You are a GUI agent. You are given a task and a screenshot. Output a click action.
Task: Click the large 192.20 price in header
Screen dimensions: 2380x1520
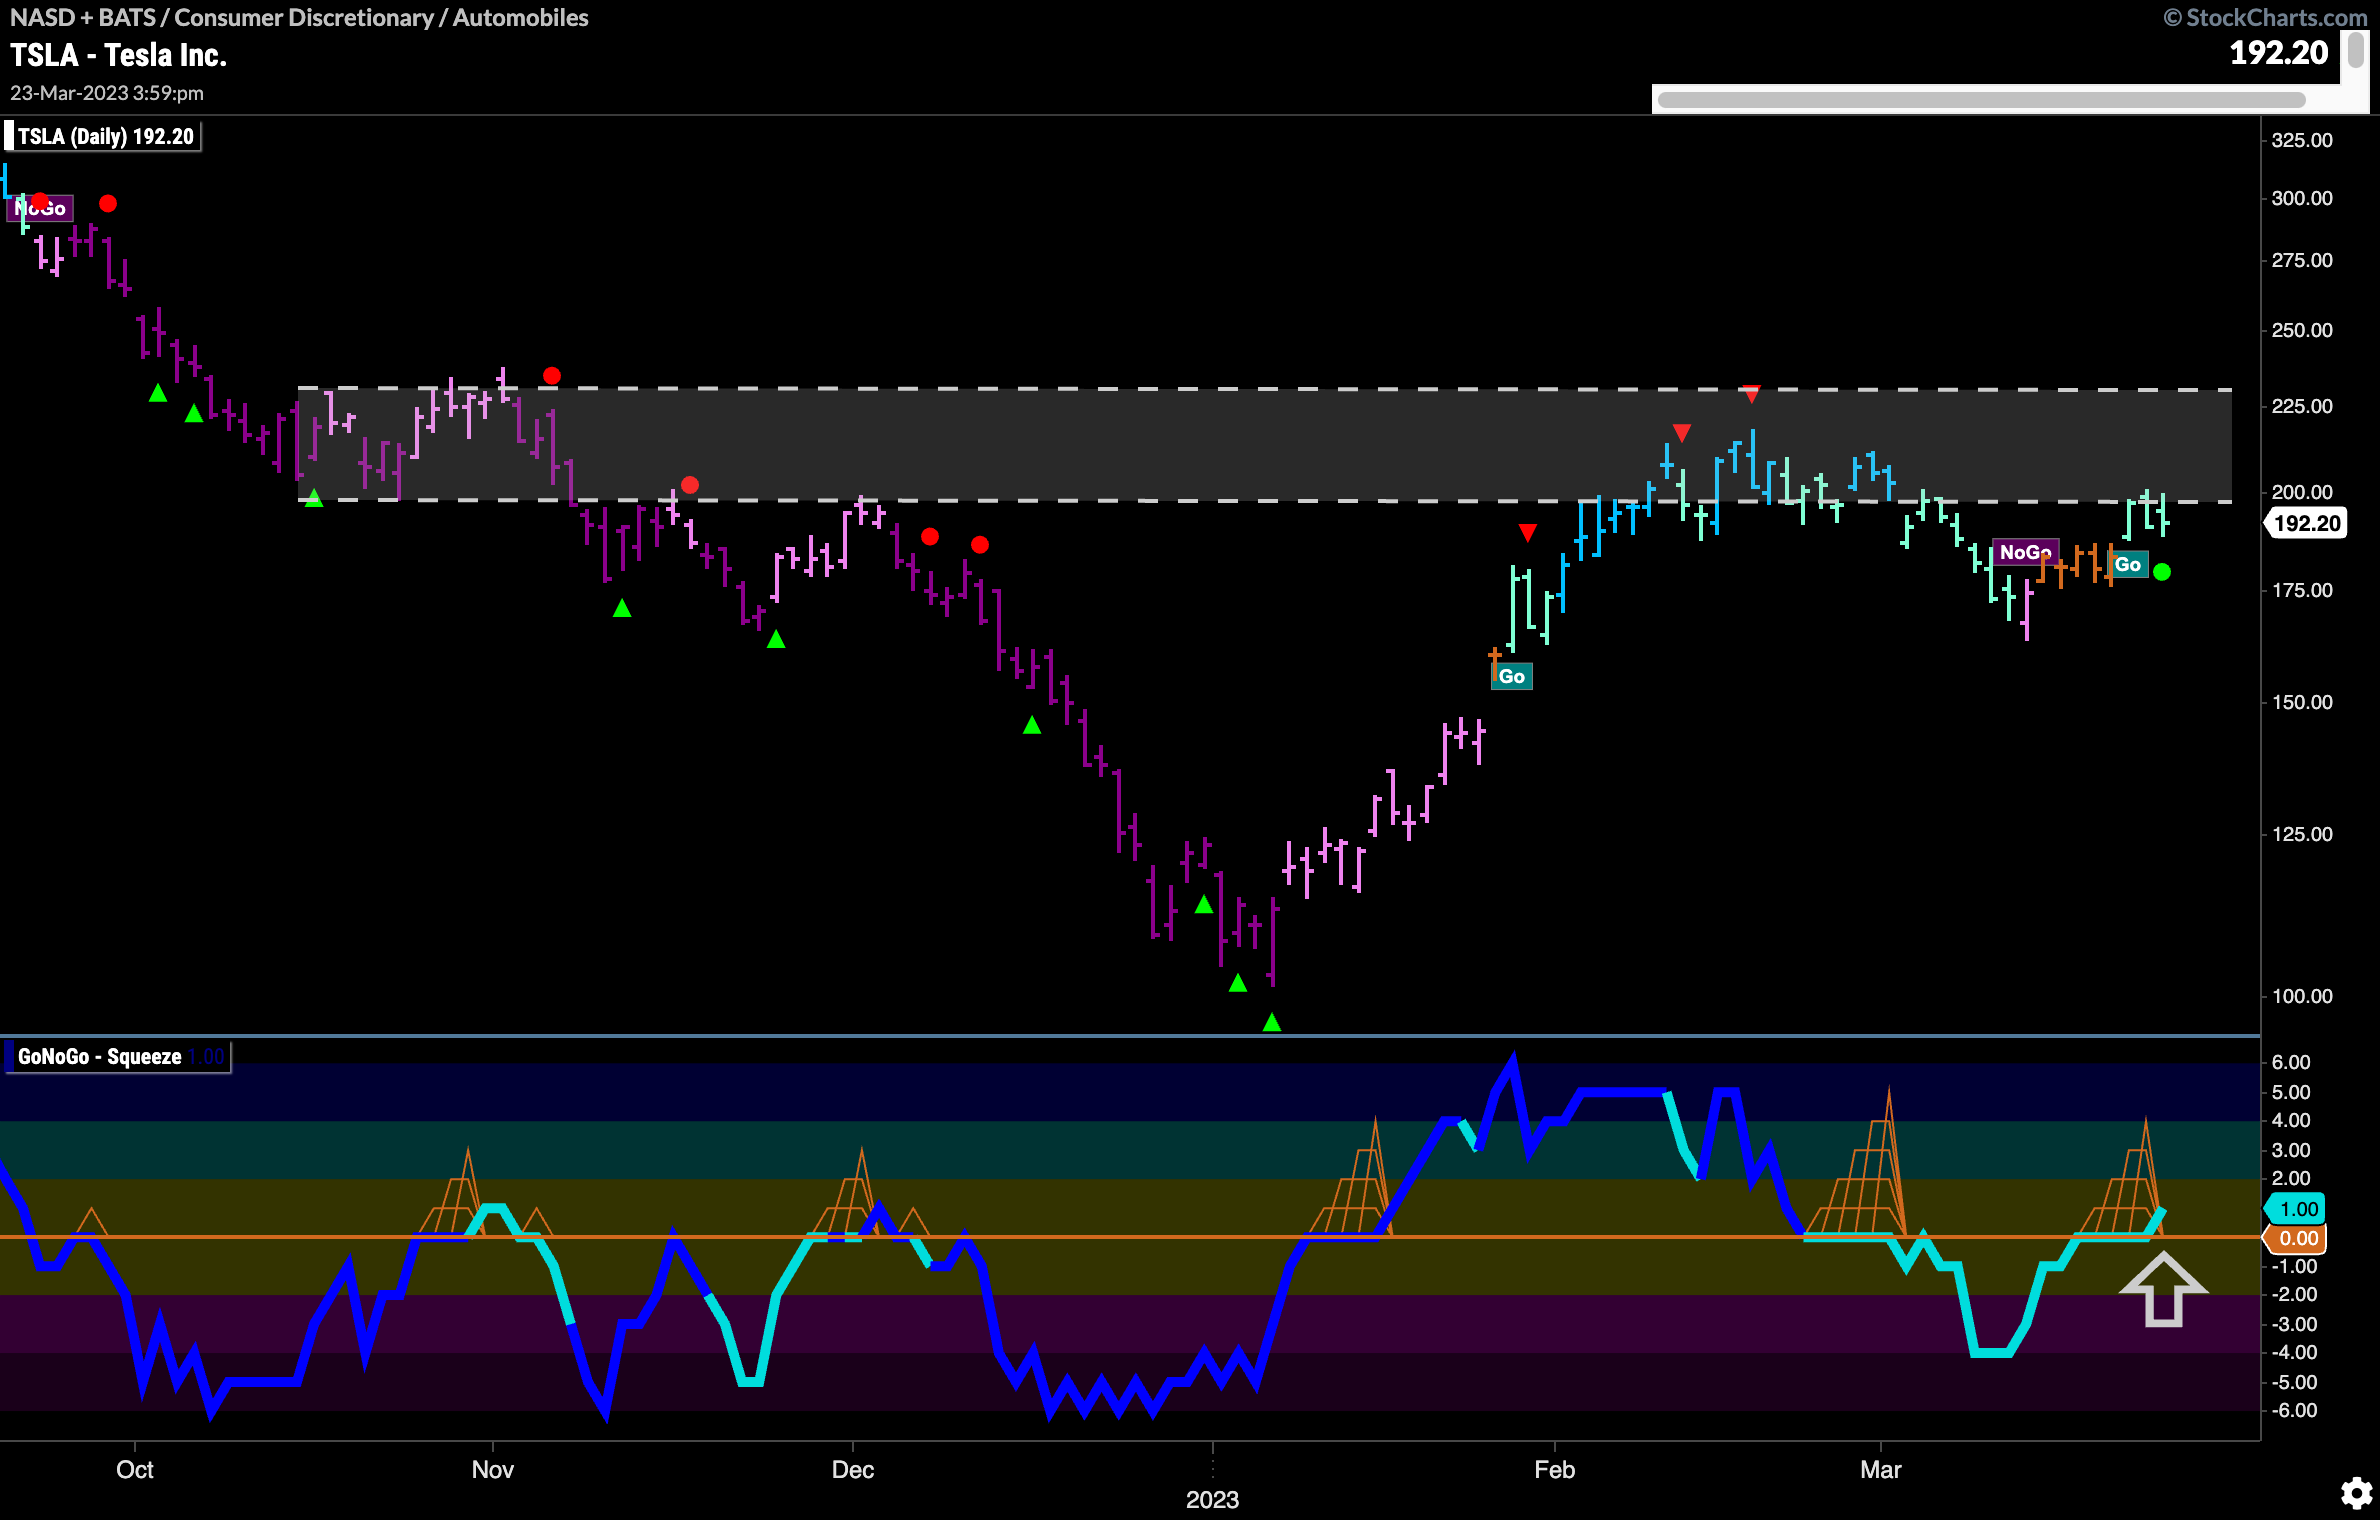(2279, 53)
